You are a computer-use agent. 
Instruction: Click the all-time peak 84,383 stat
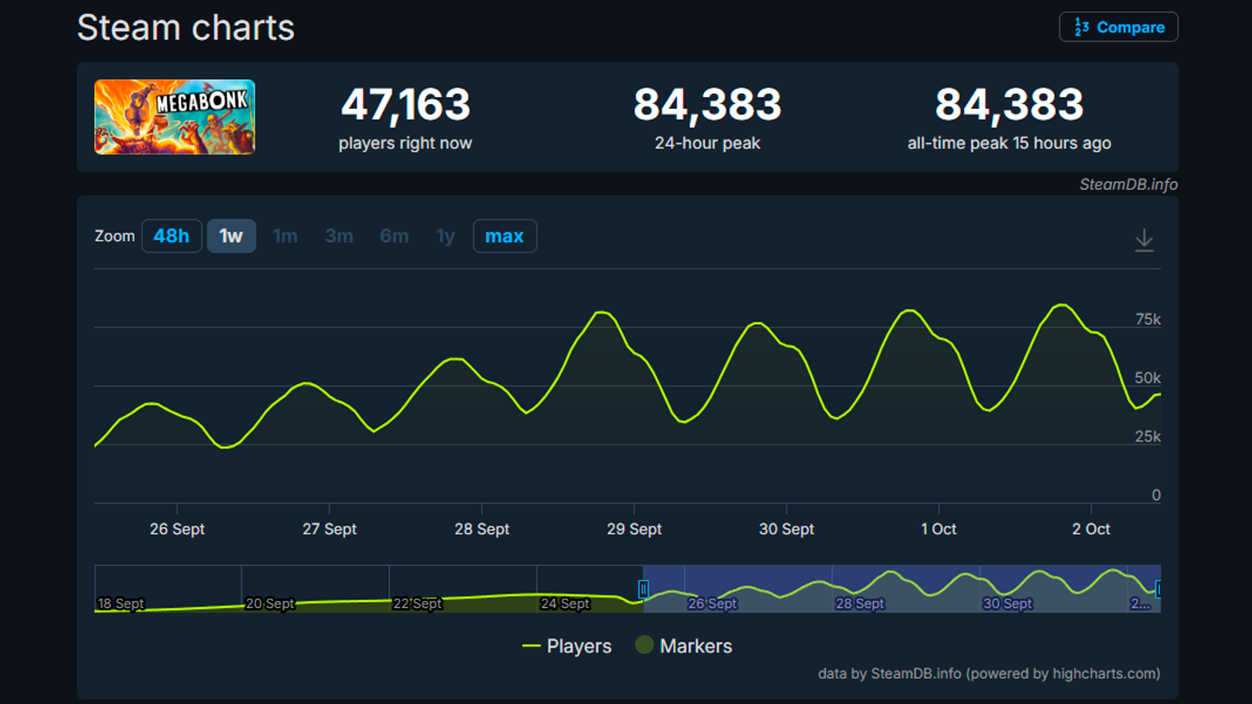click(x=1008, y=105)
